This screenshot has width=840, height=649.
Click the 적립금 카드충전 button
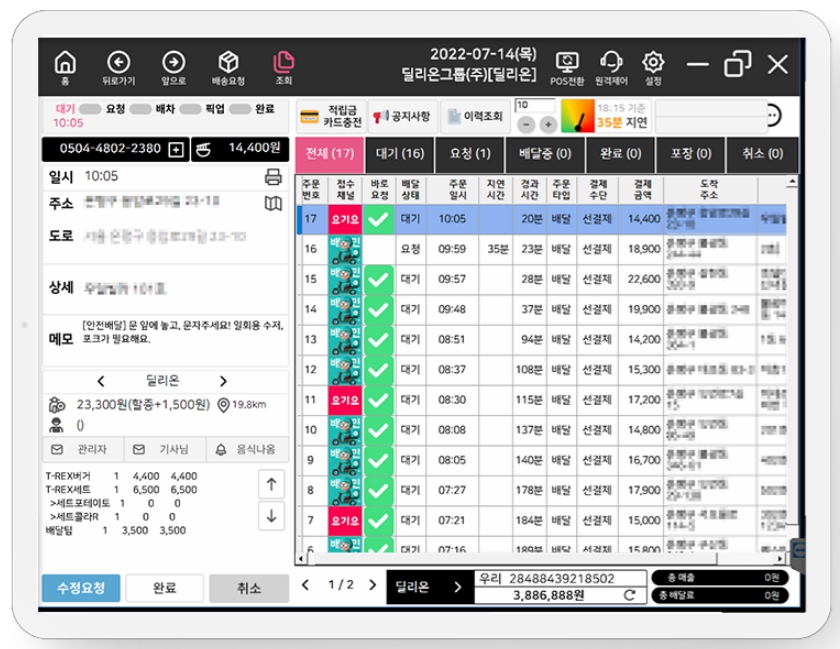(x=331, y=117)
